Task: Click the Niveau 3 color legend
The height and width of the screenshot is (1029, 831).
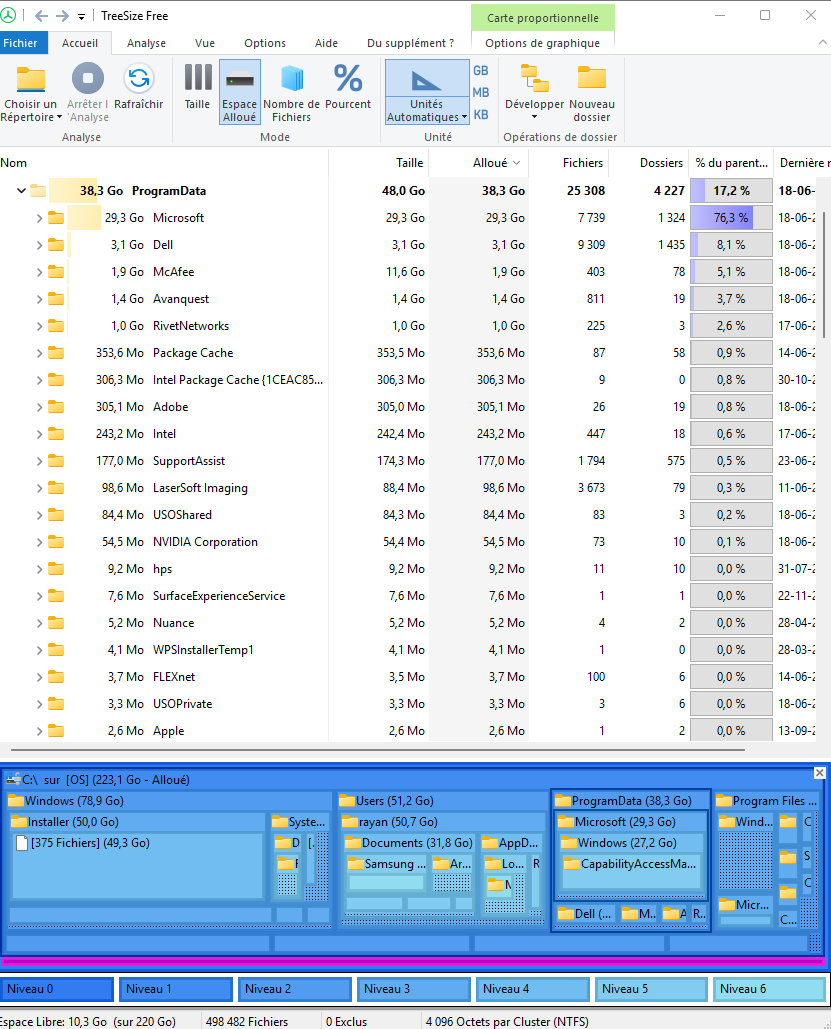Action: click(x=414, y=989)
